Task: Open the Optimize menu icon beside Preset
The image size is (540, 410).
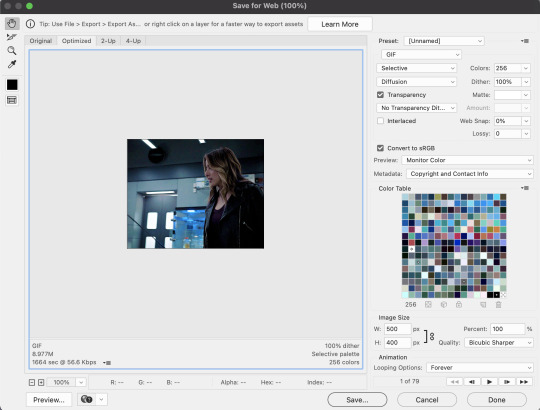Action: pyautogui.click(x=525, y=41)
